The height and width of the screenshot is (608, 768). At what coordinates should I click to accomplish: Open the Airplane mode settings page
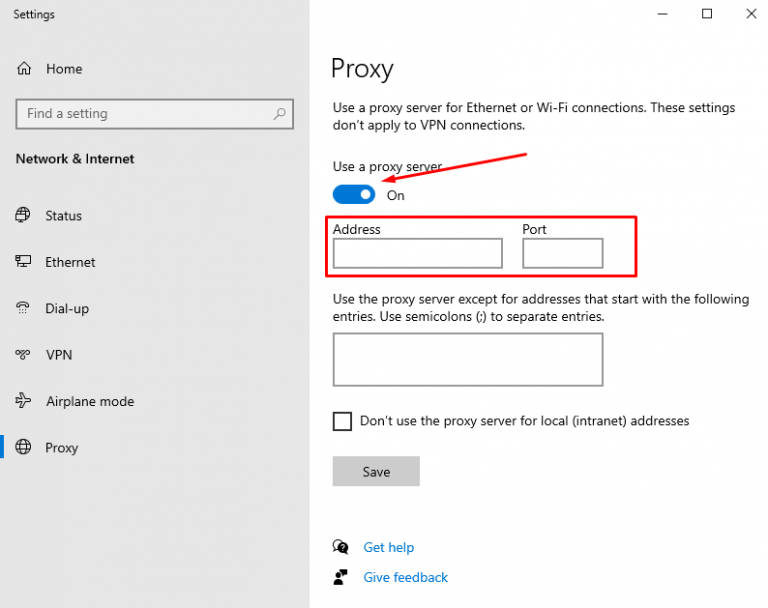[90, 401]
